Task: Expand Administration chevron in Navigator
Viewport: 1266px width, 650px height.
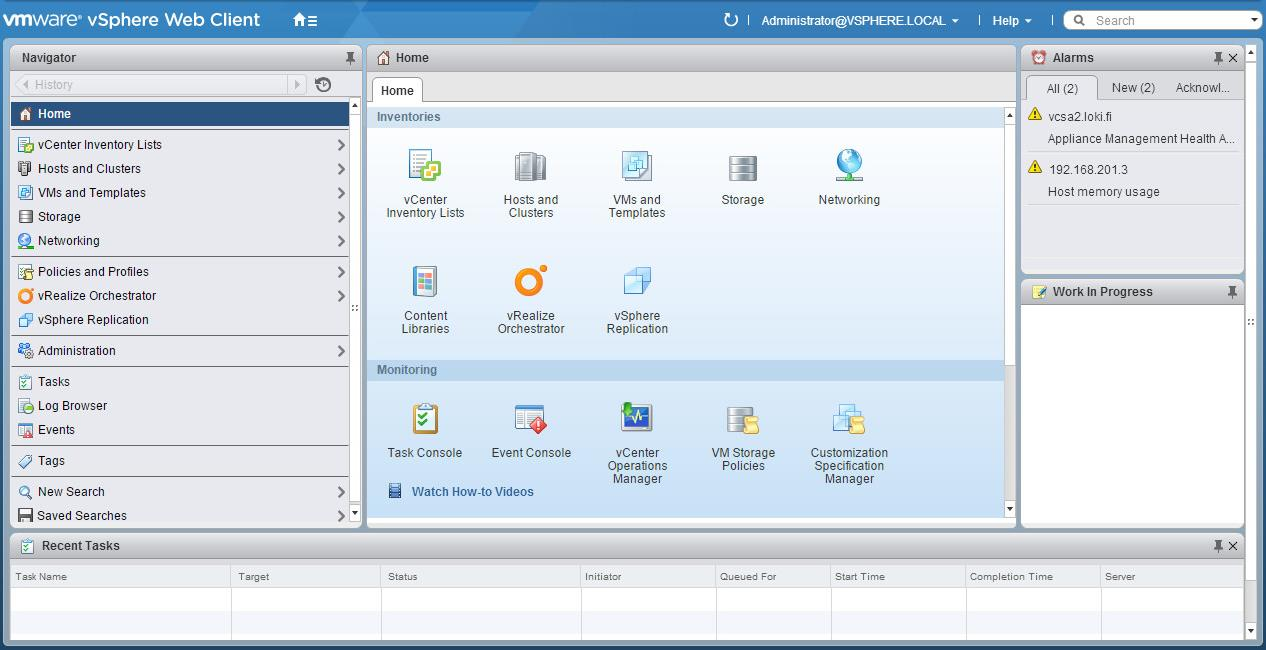Action: [341, 351]
